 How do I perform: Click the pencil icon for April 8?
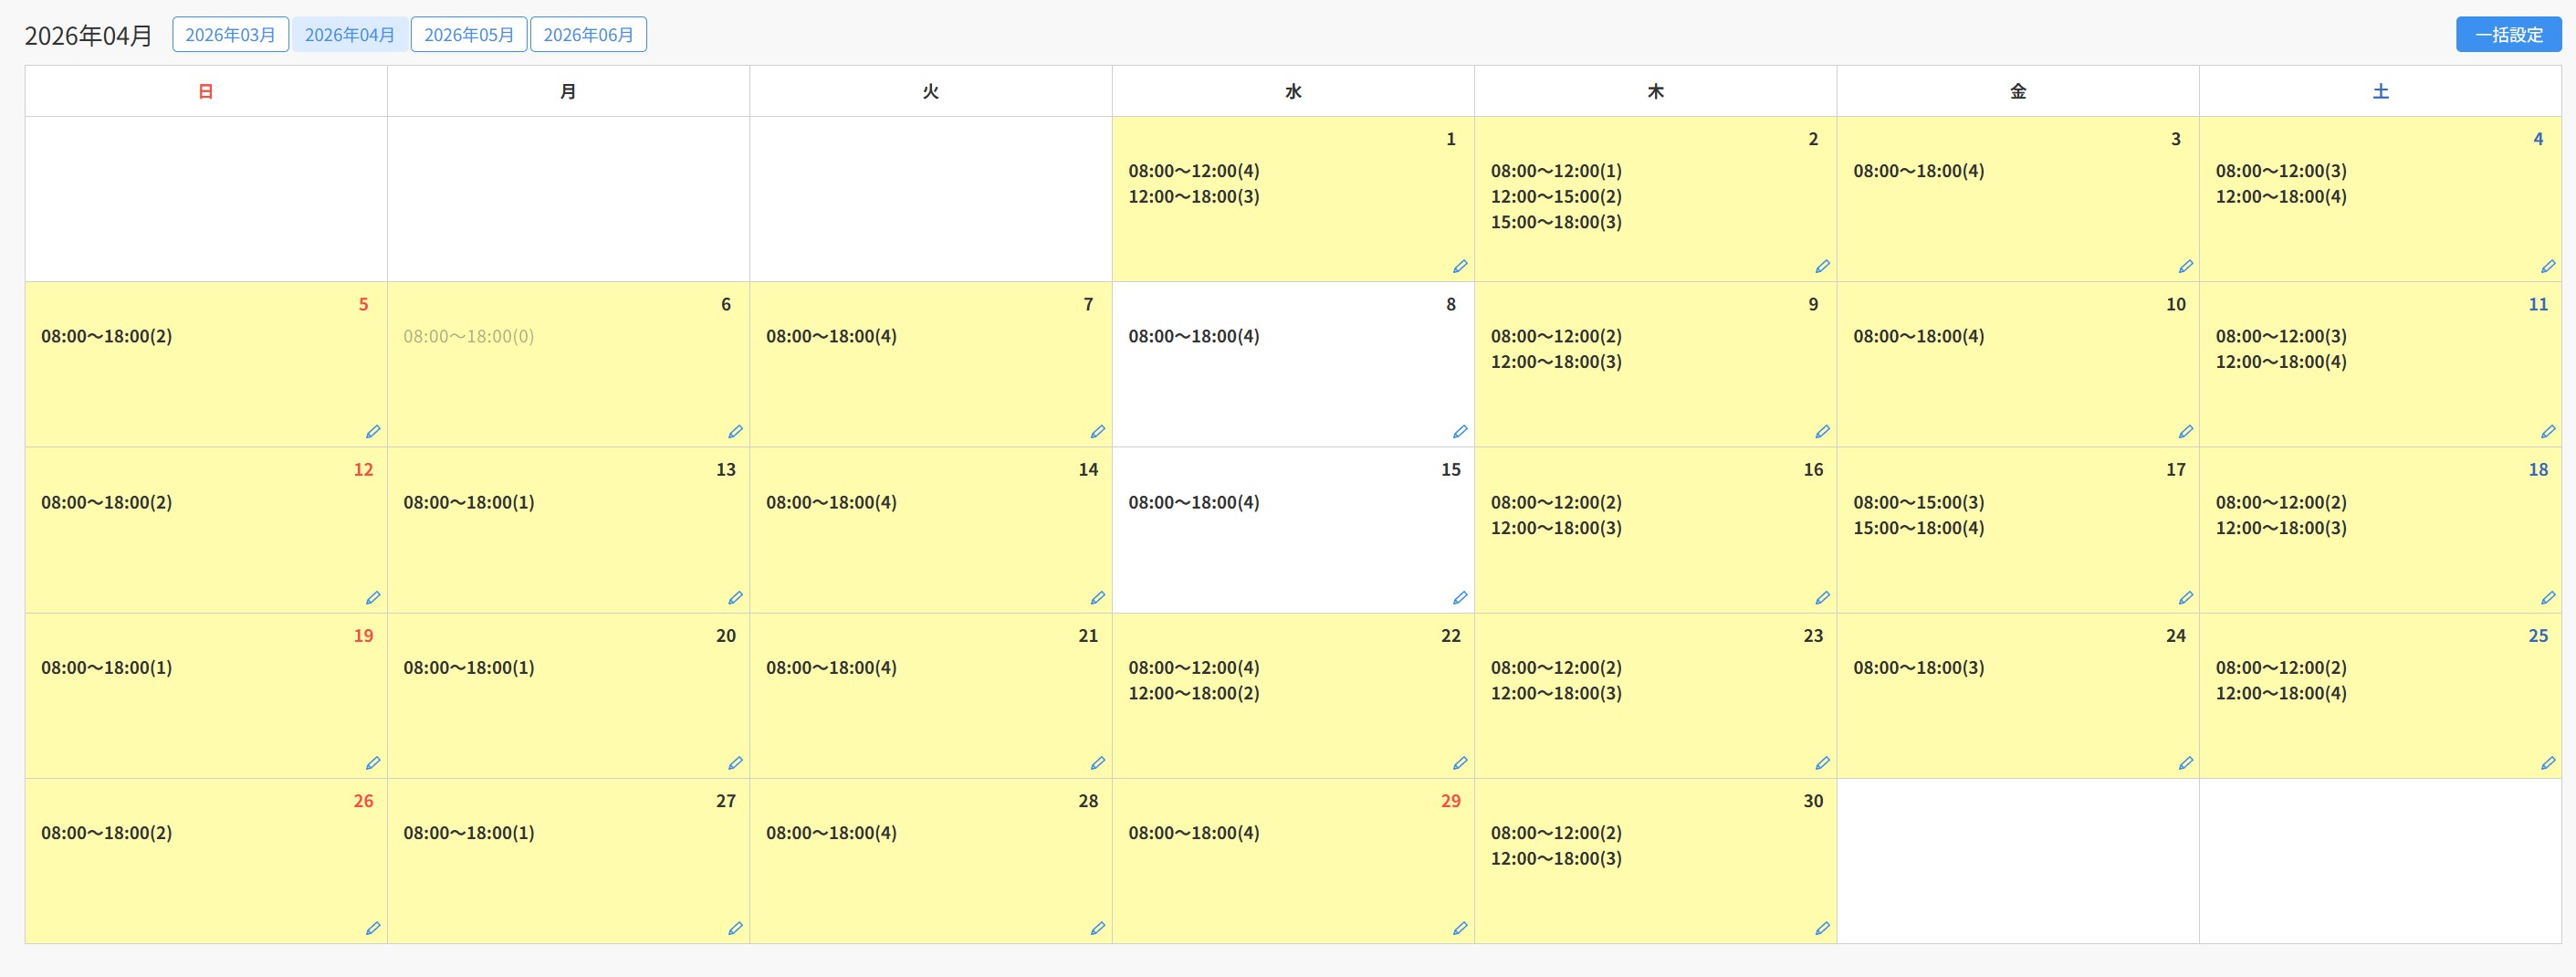coord(1459,432)
